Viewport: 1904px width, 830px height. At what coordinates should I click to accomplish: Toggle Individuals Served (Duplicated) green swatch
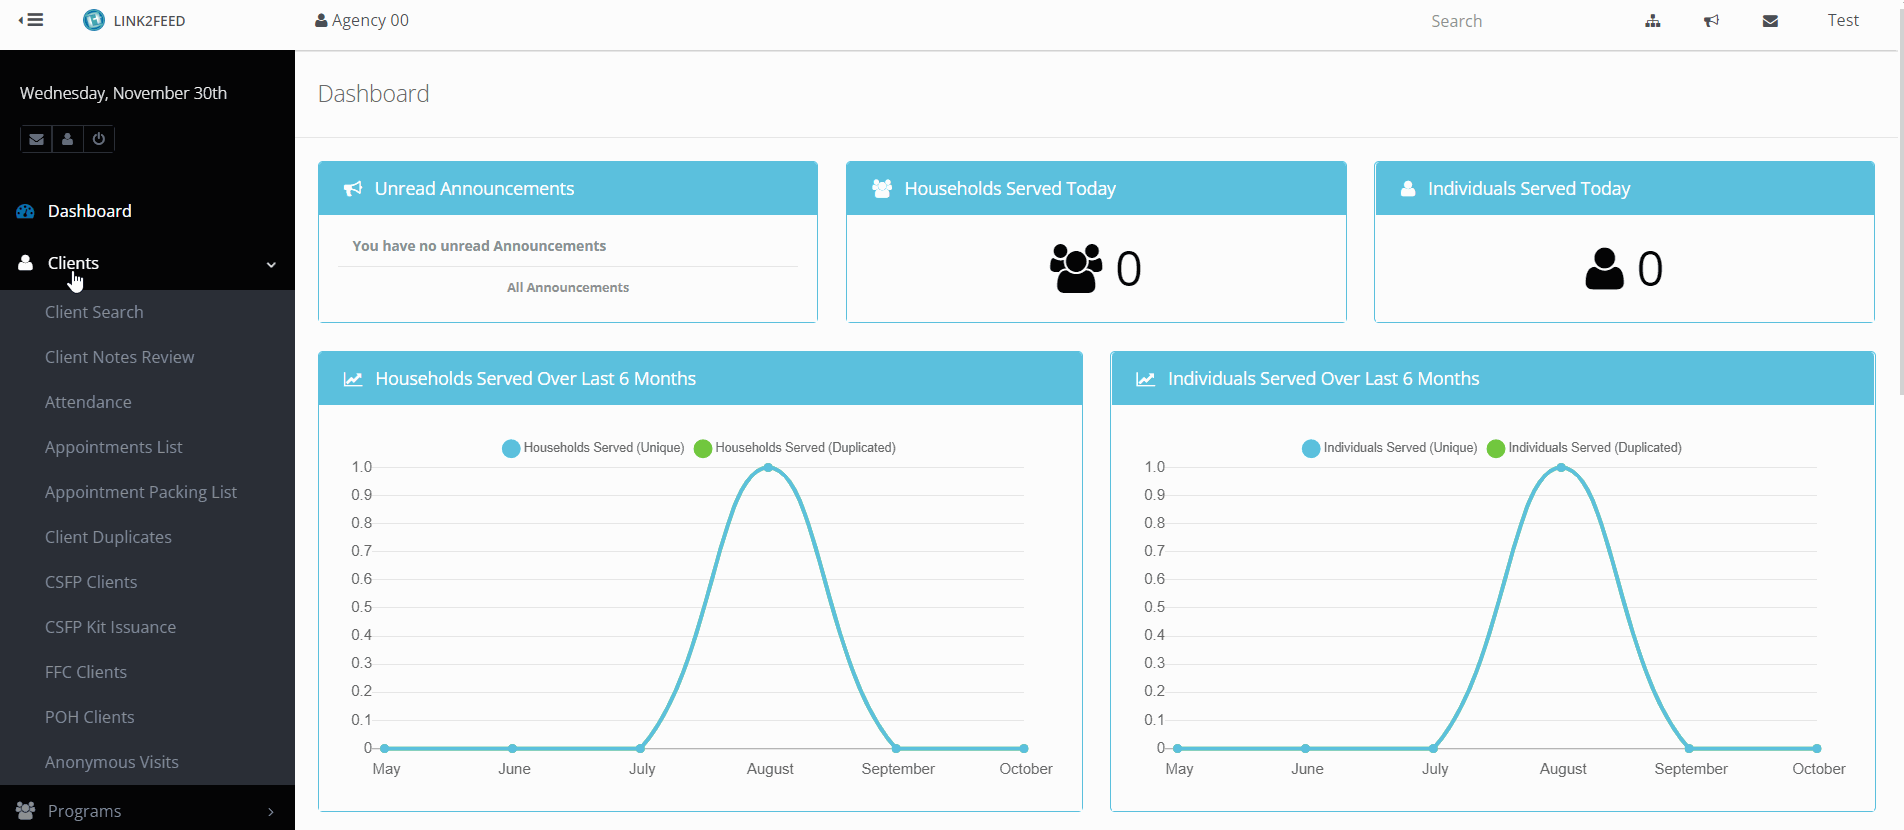1496,448
